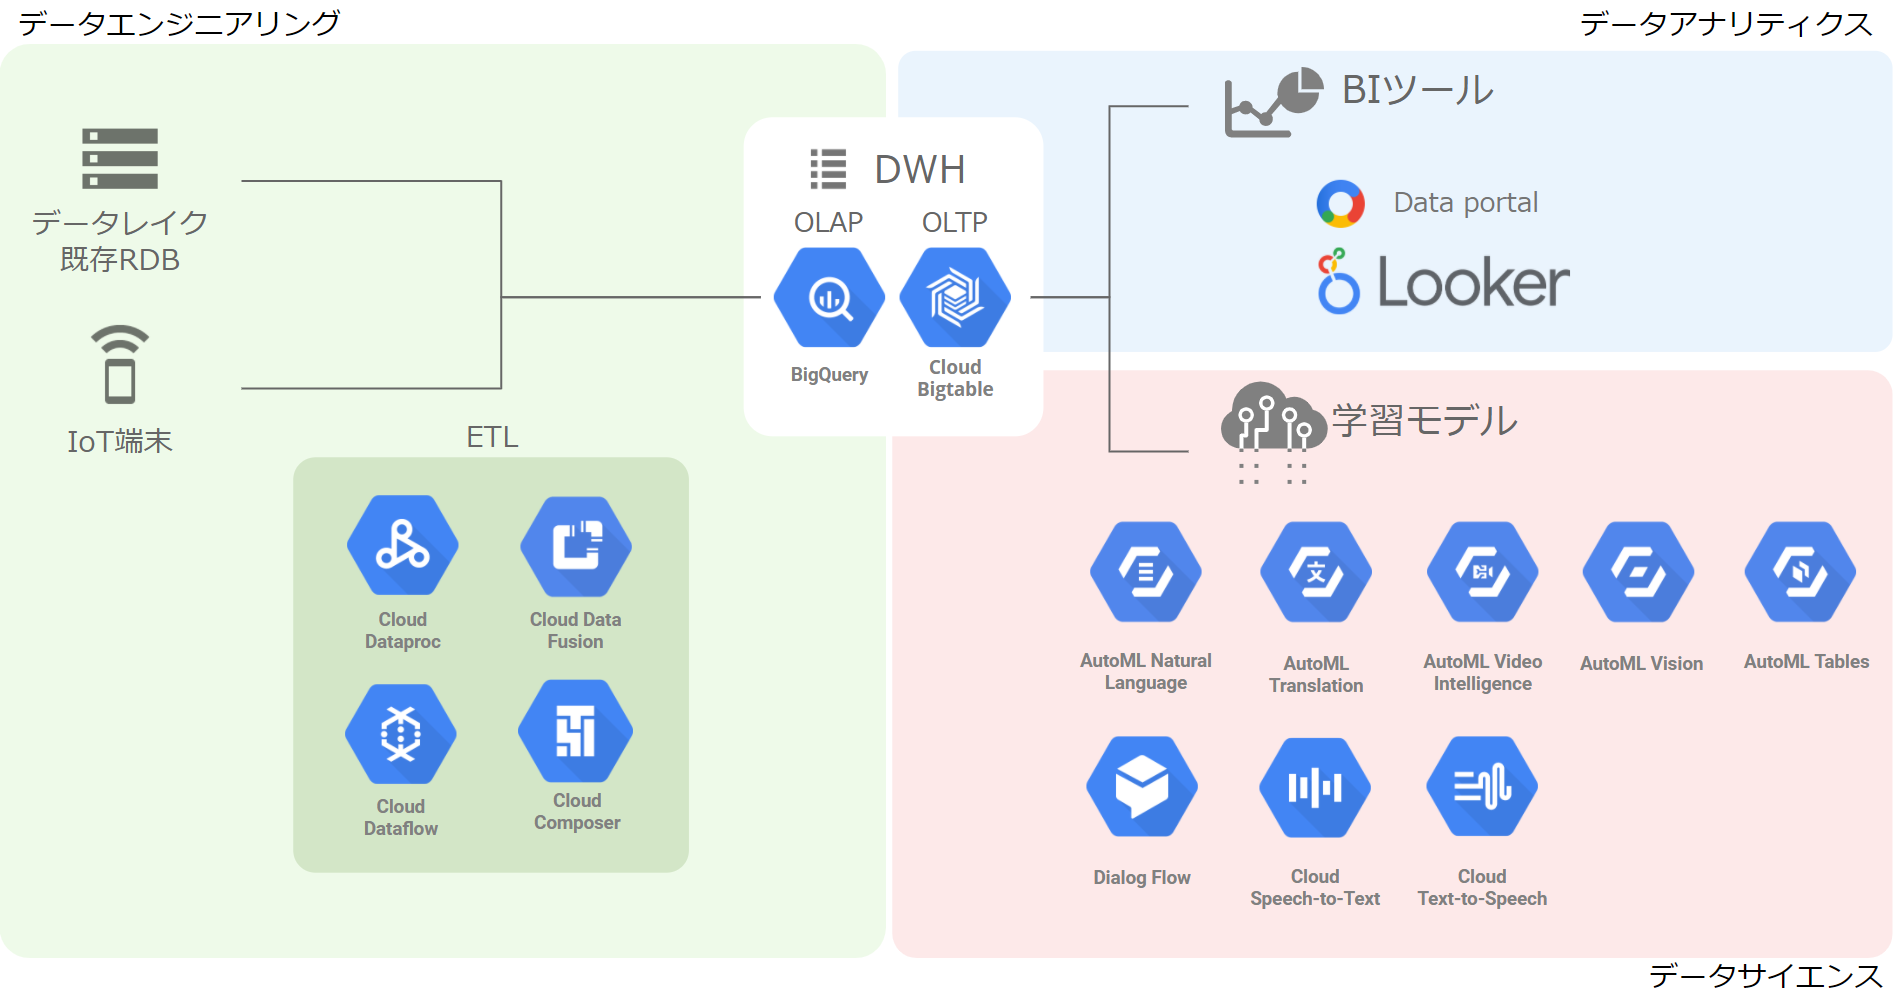Click the IoT device wifi icon
The image size is (1901, 1004).
[x=120, y=364]
